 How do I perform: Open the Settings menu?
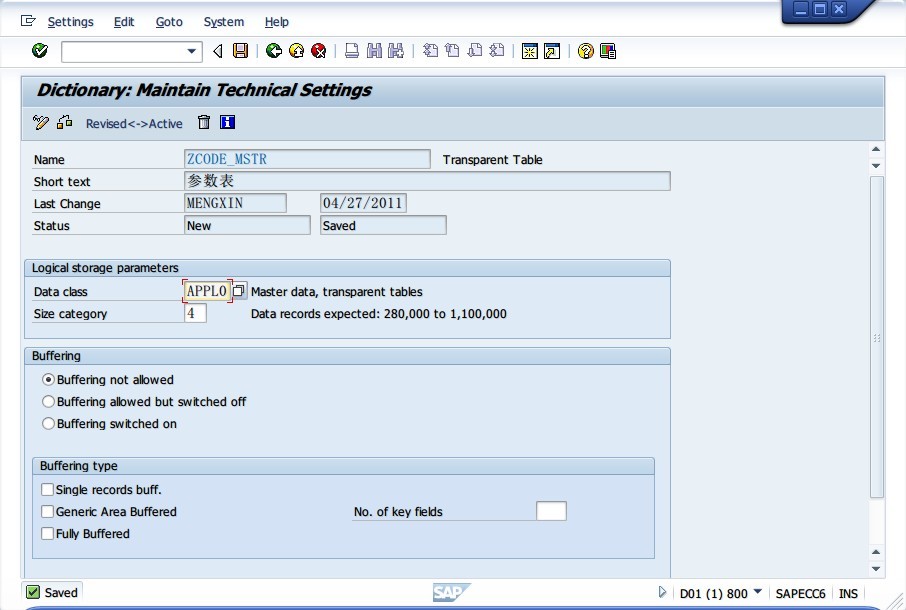coord(70,22)
